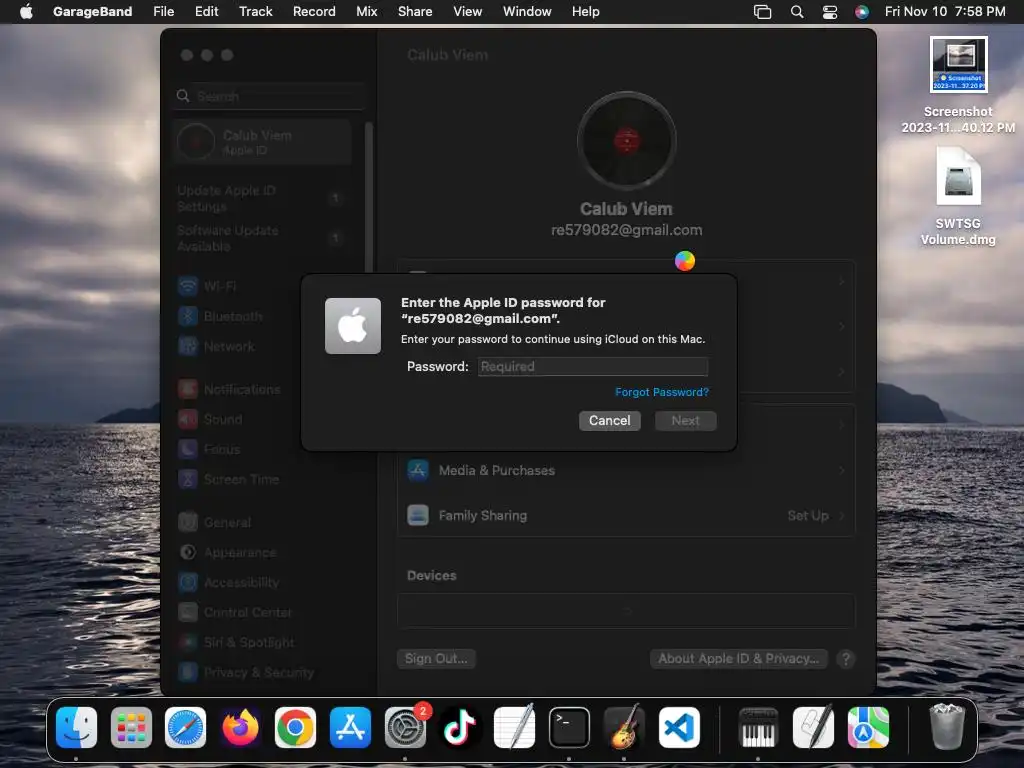Open TextEdit from the dock
1024x768 pixels.
[x=515, y=727]
